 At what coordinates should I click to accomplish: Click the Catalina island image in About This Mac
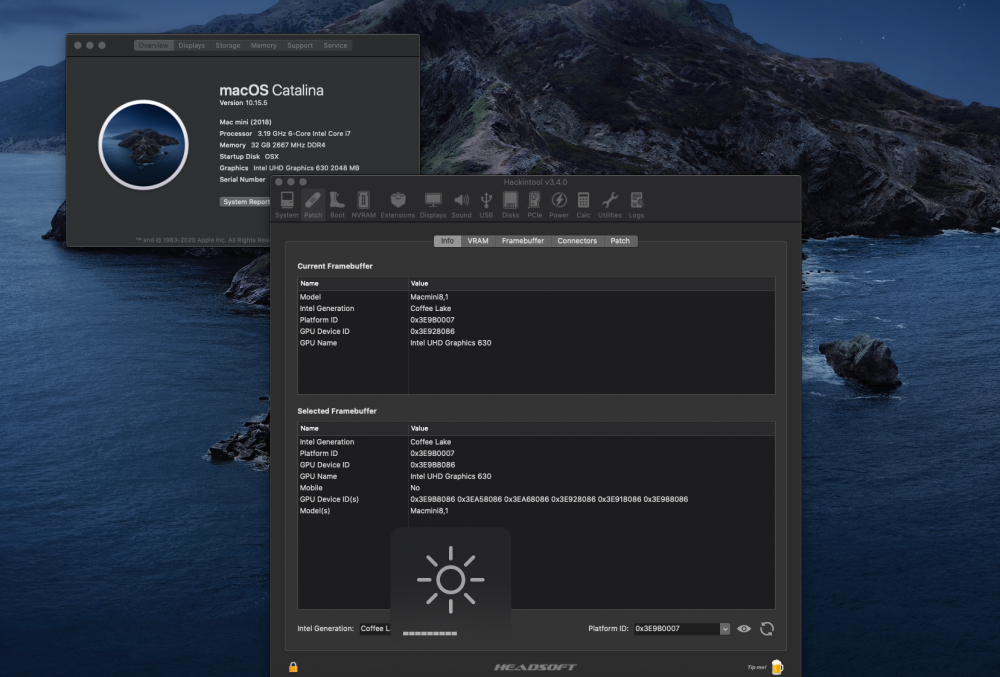(143, 145)
